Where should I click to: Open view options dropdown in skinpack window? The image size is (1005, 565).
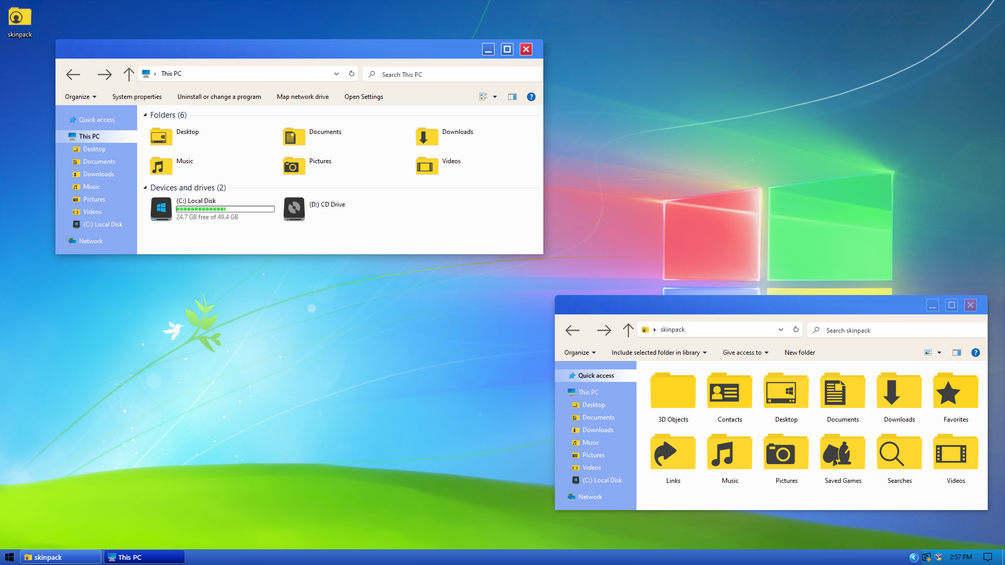tap(939, 352)
